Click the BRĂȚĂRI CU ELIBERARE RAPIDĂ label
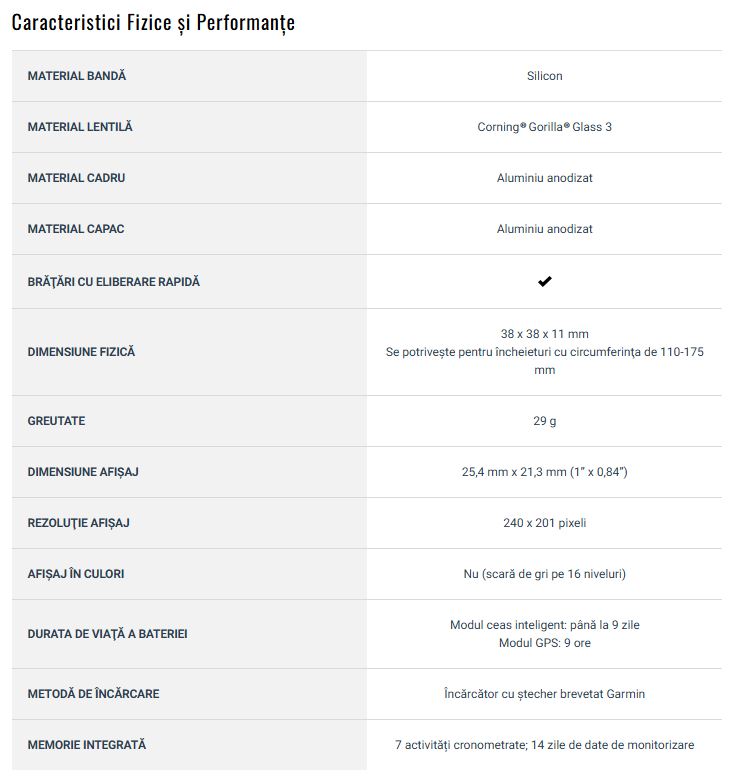 point(113,282)
